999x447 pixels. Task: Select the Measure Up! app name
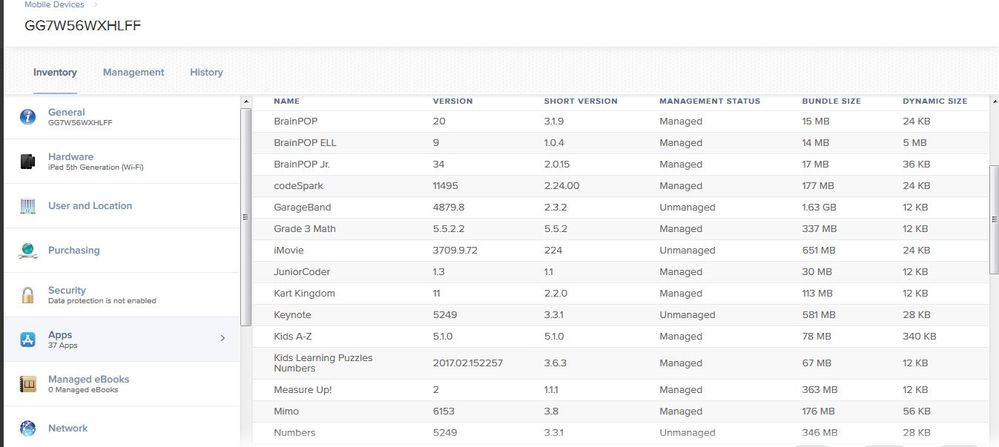pyautogui.click(x=303, y=390)
